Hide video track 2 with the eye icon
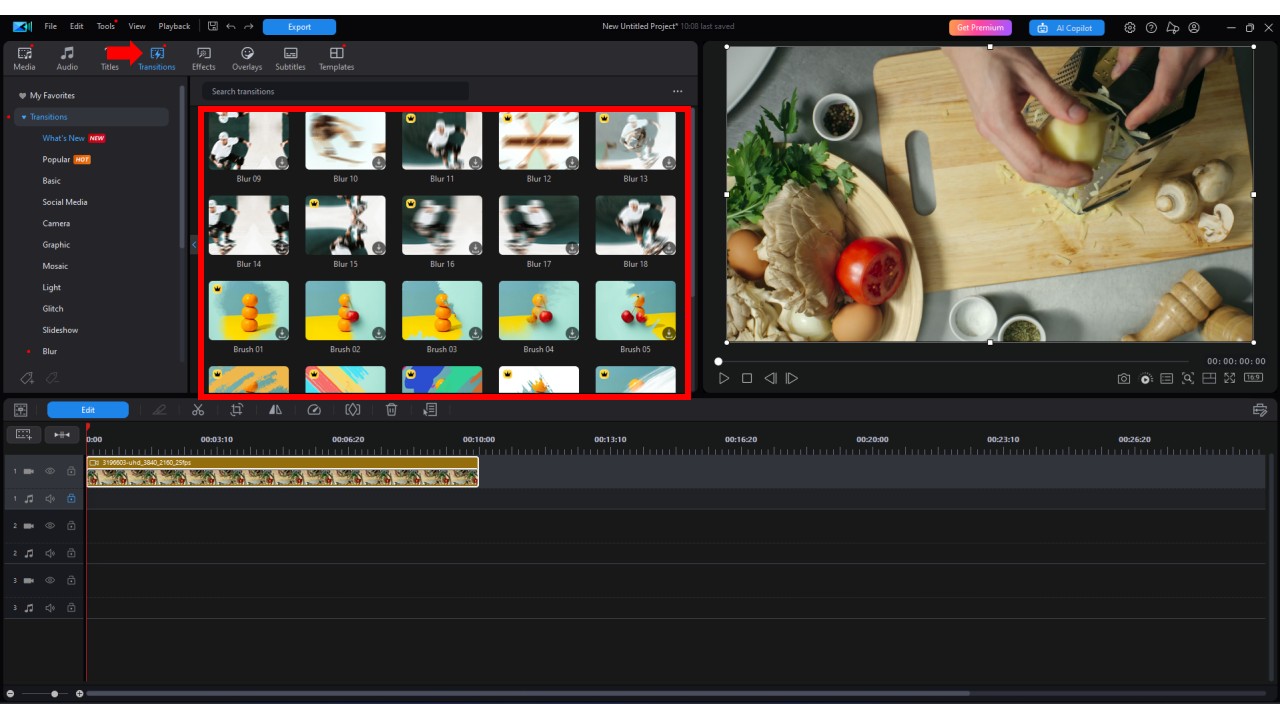 50,525
